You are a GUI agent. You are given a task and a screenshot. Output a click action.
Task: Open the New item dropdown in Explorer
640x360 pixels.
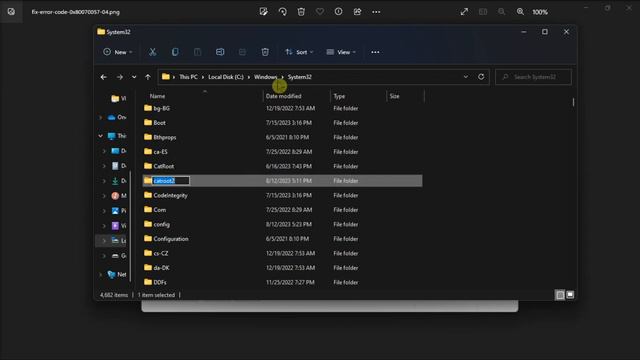point(118,52)
